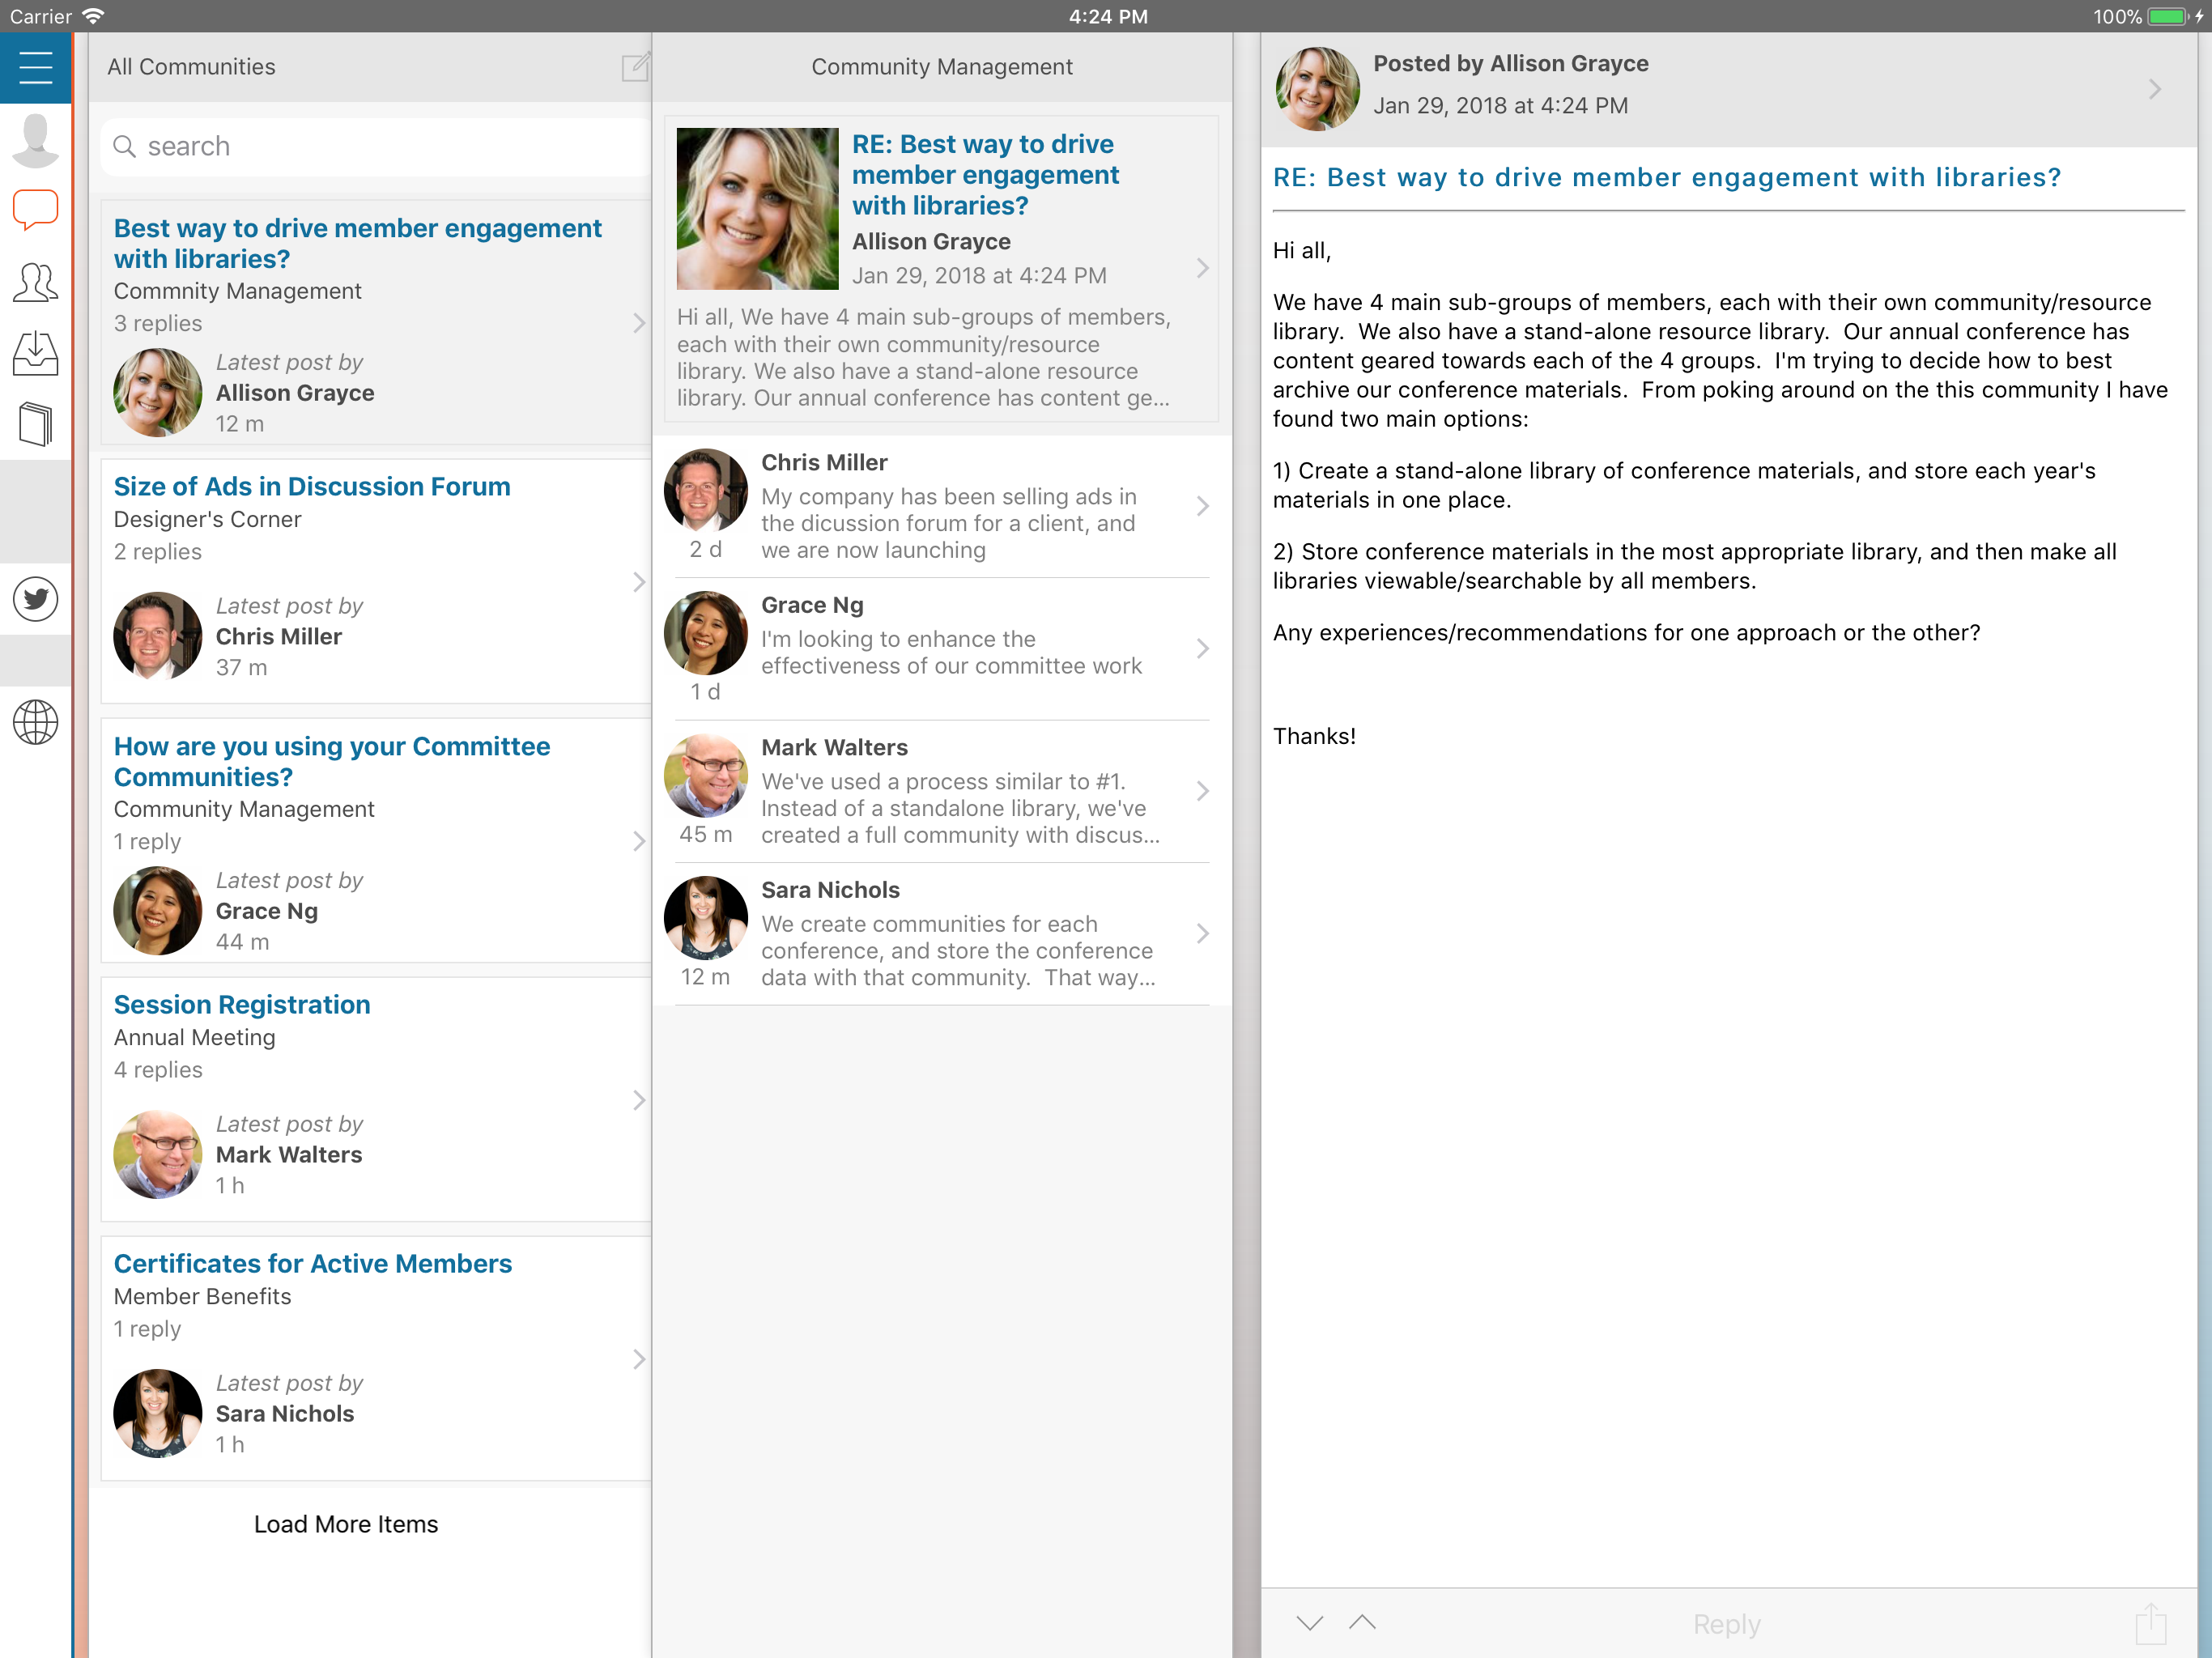The height and width of the screenshot is (1658, 2212).
Task: Tap the profile silhouette sidebar icon
Action: tap(35, 140)
